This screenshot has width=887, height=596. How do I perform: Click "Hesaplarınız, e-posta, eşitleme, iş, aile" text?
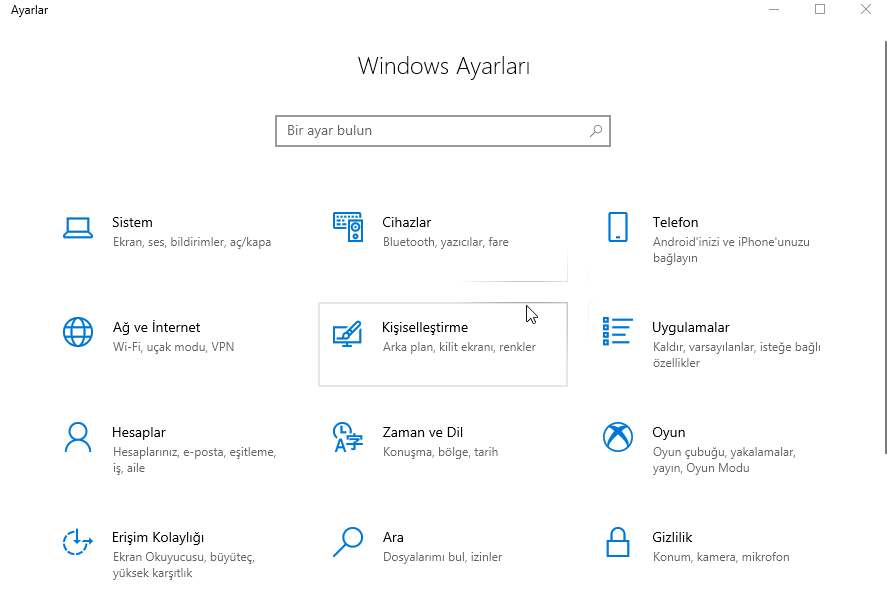point(194,460)
